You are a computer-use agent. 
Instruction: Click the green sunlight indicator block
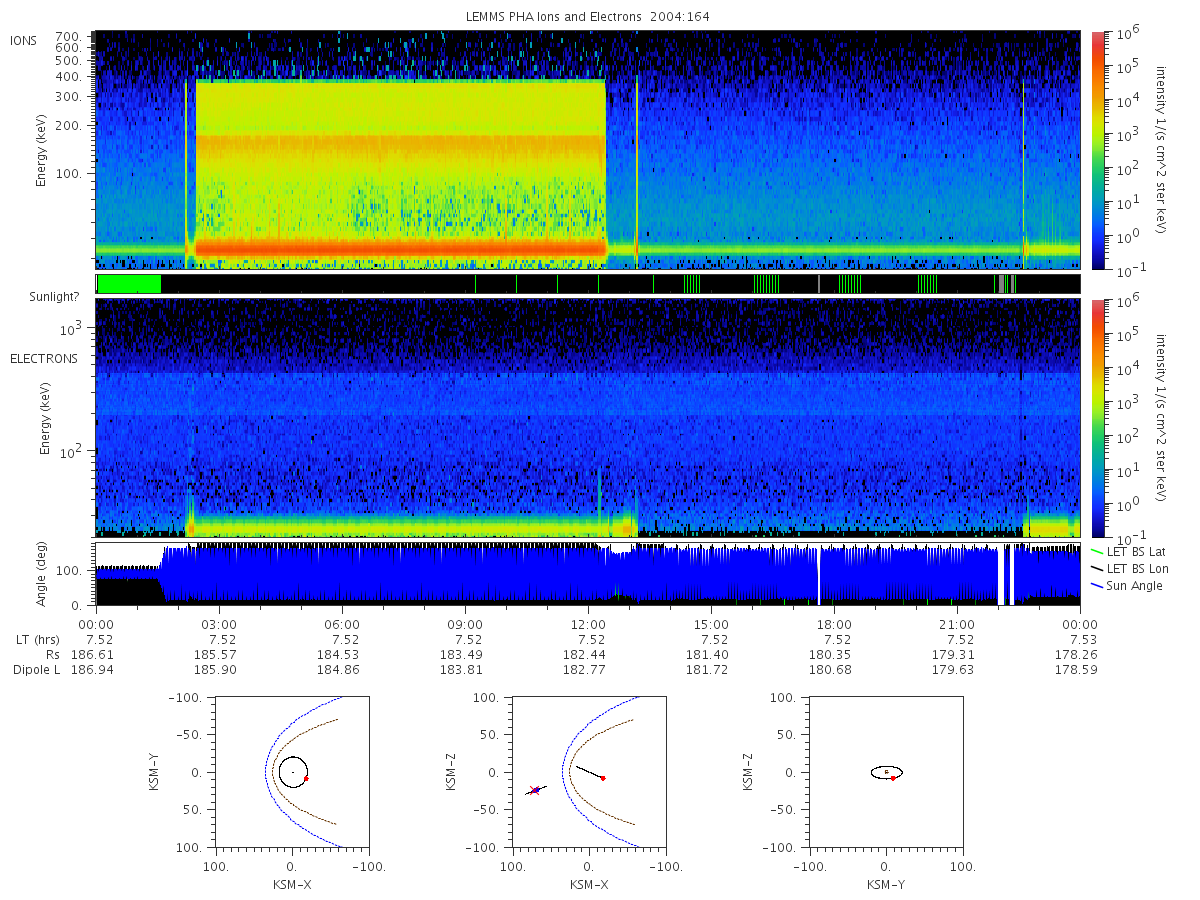pos(129,284)
